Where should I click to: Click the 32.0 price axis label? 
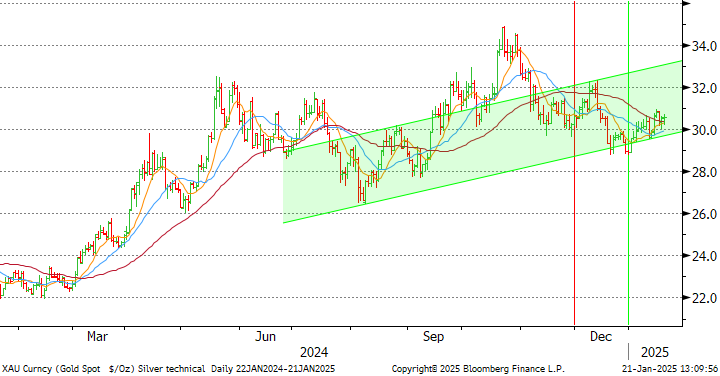click(x=705, y=88)
